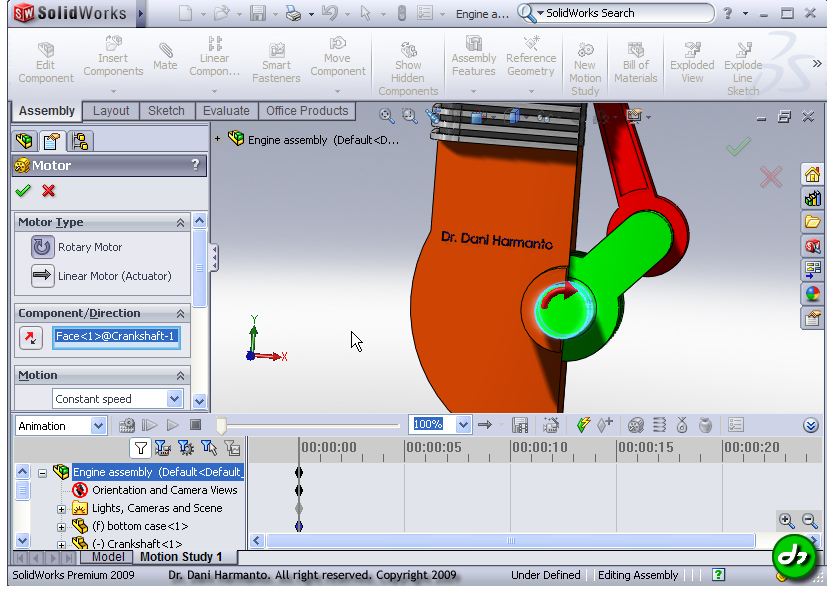Image resolution: width=836 pixels, height=610 pixels.
Task: Click the Add/Update Key icon
Action: pyautogui.click(x=605, y=425)
